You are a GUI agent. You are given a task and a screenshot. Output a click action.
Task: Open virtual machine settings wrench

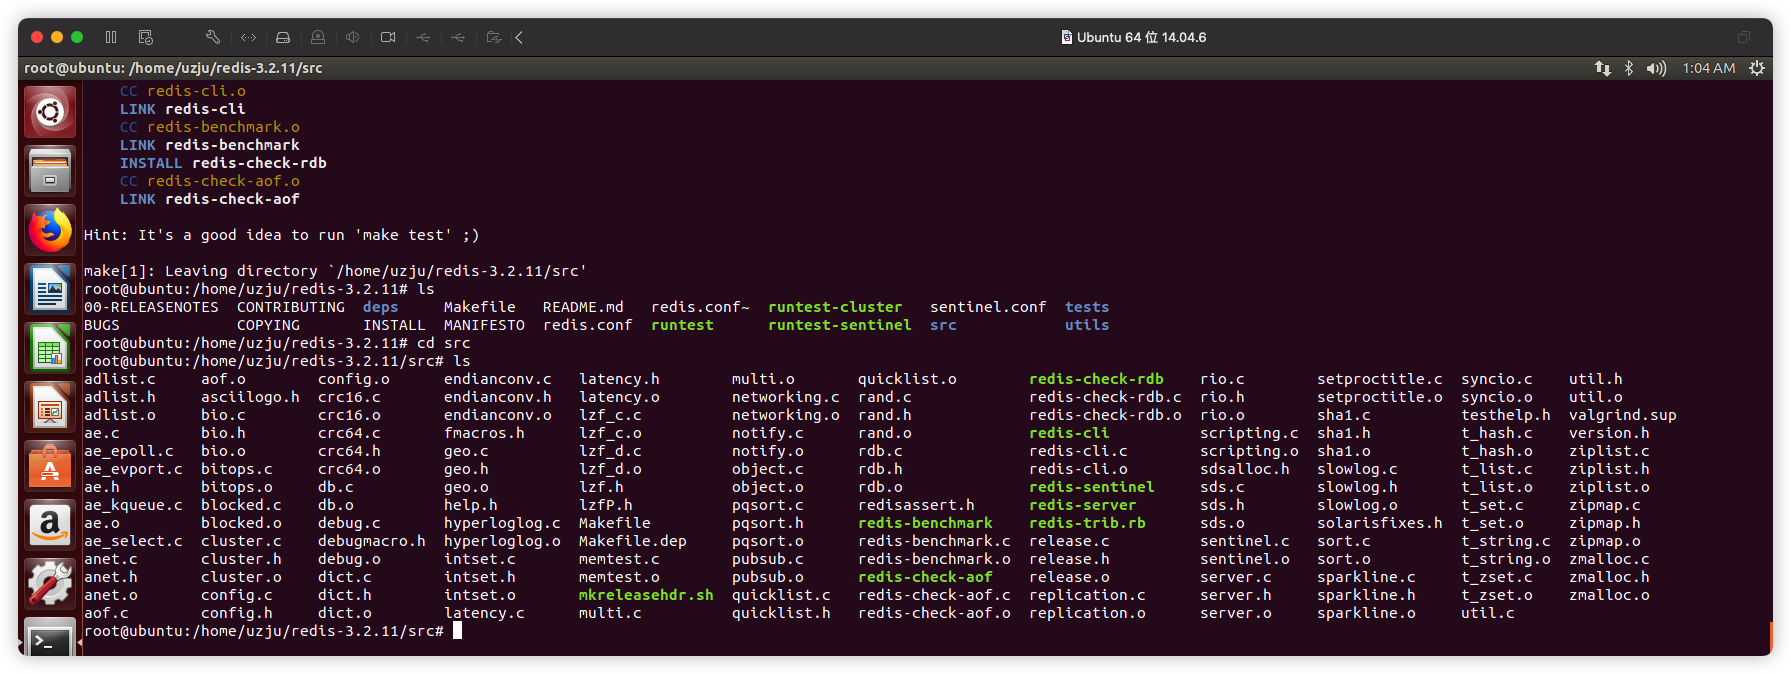pyautogui.click(x=213, y=37)
